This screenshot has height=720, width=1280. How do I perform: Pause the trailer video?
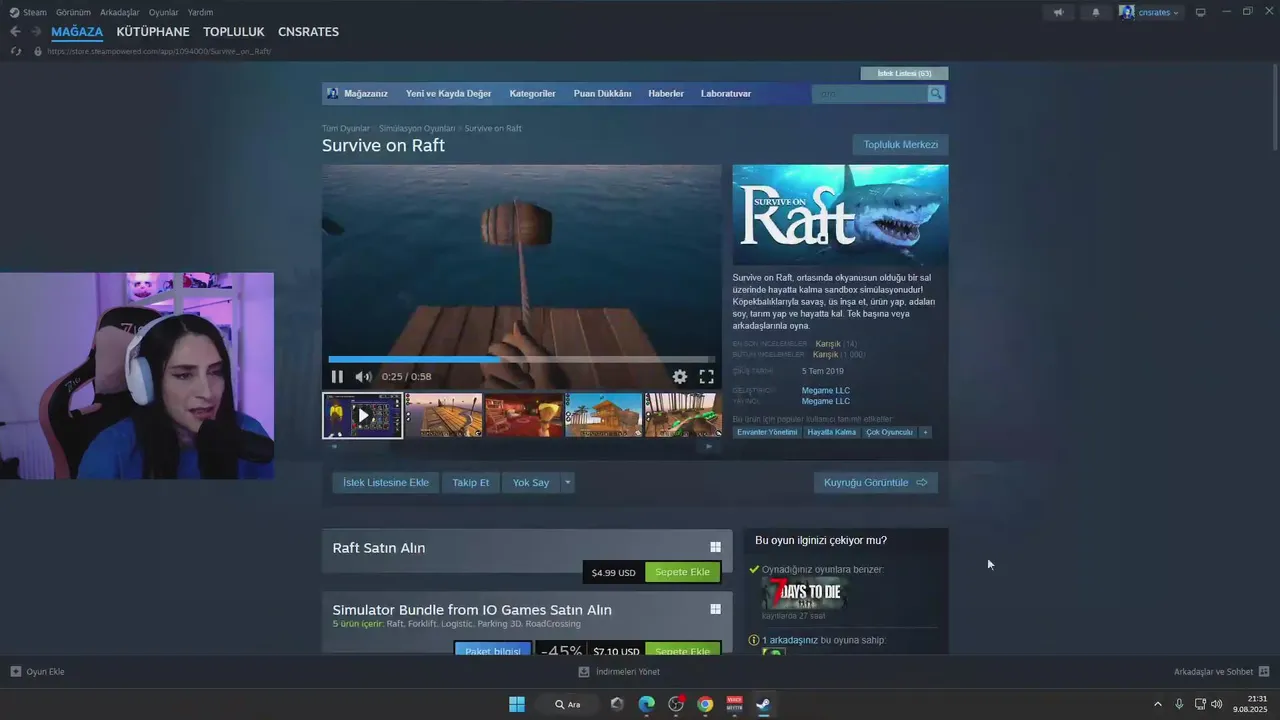[337, 377]
